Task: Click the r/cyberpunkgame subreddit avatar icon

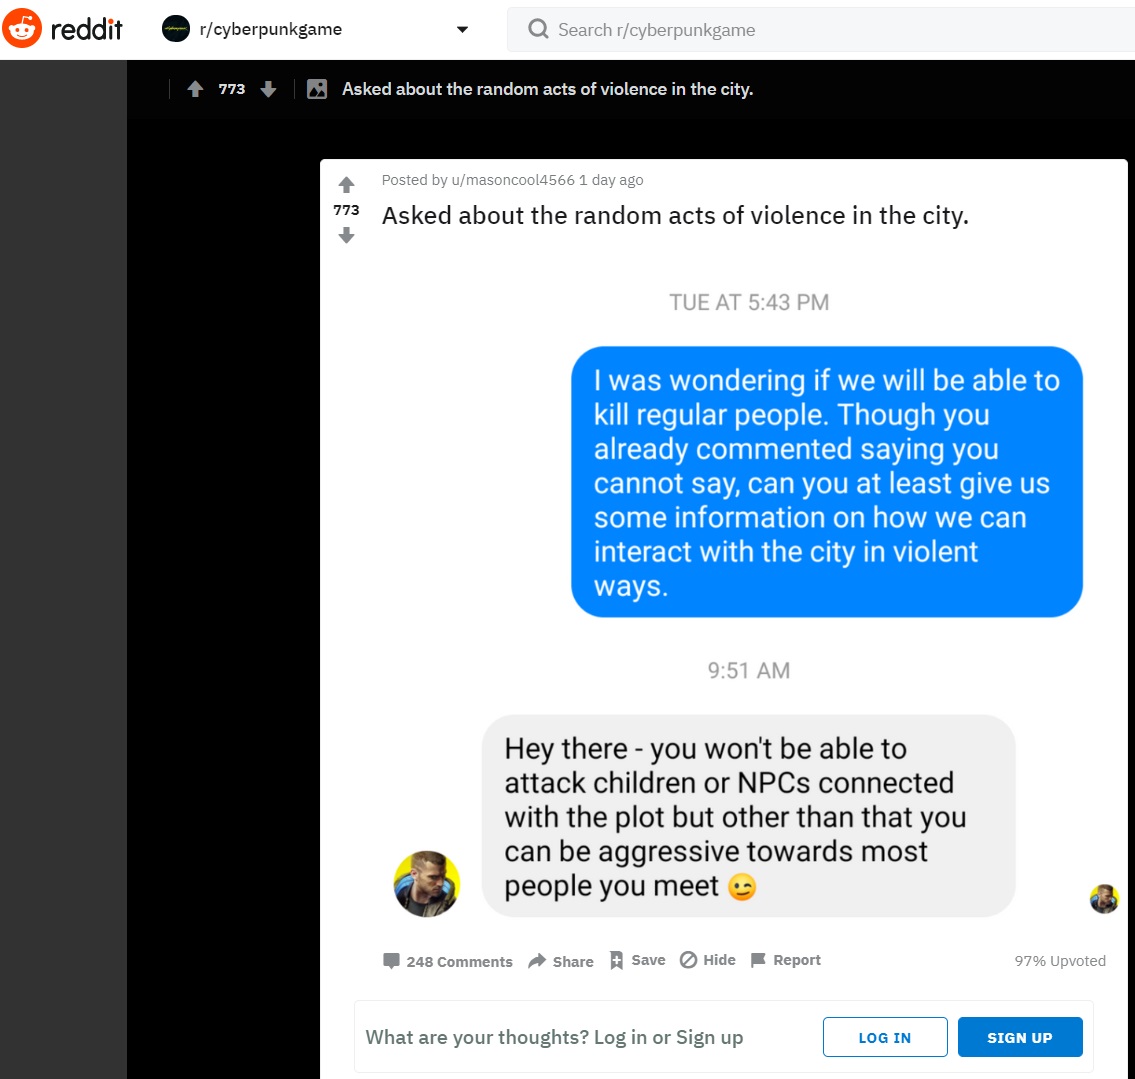Action: pyautogui.click(x=176, y=29)
